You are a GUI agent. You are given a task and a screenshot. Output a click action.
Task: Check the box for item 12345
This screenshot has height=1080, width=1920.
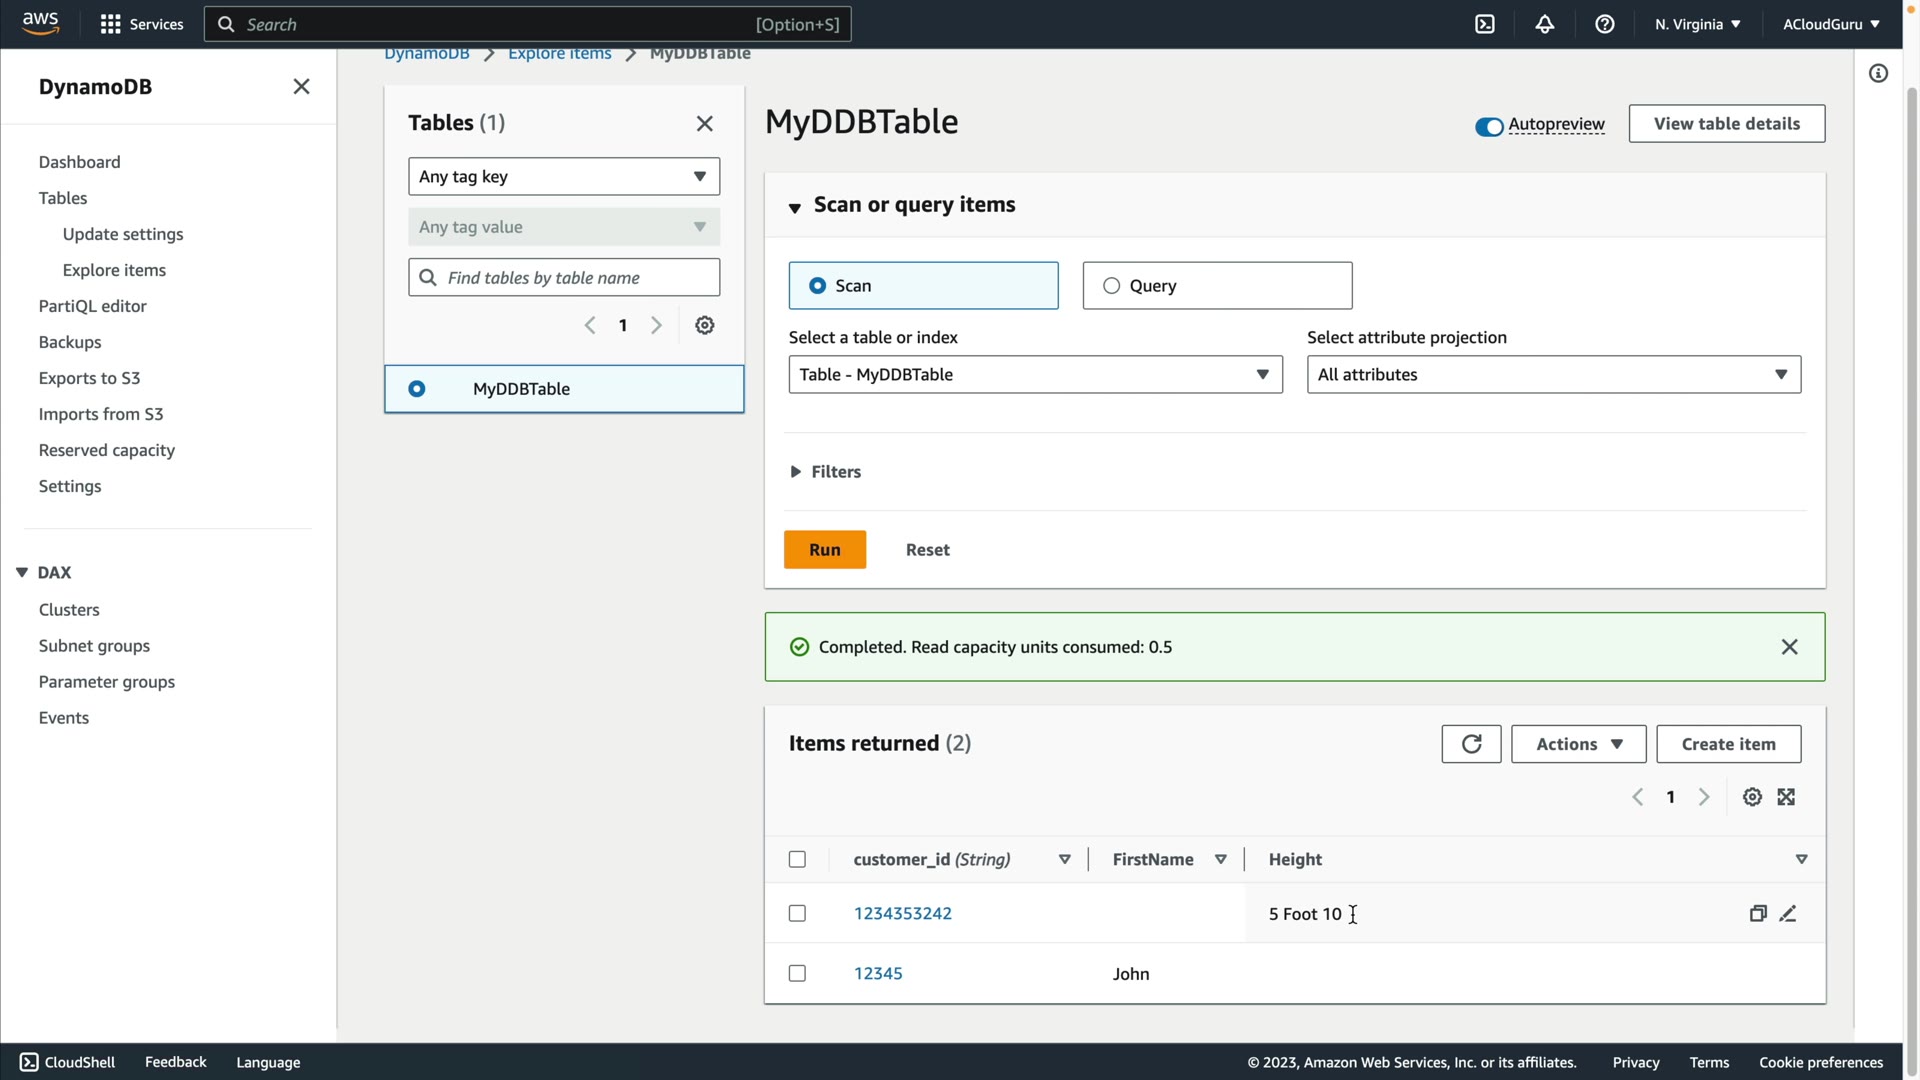[x=797, y=974]
